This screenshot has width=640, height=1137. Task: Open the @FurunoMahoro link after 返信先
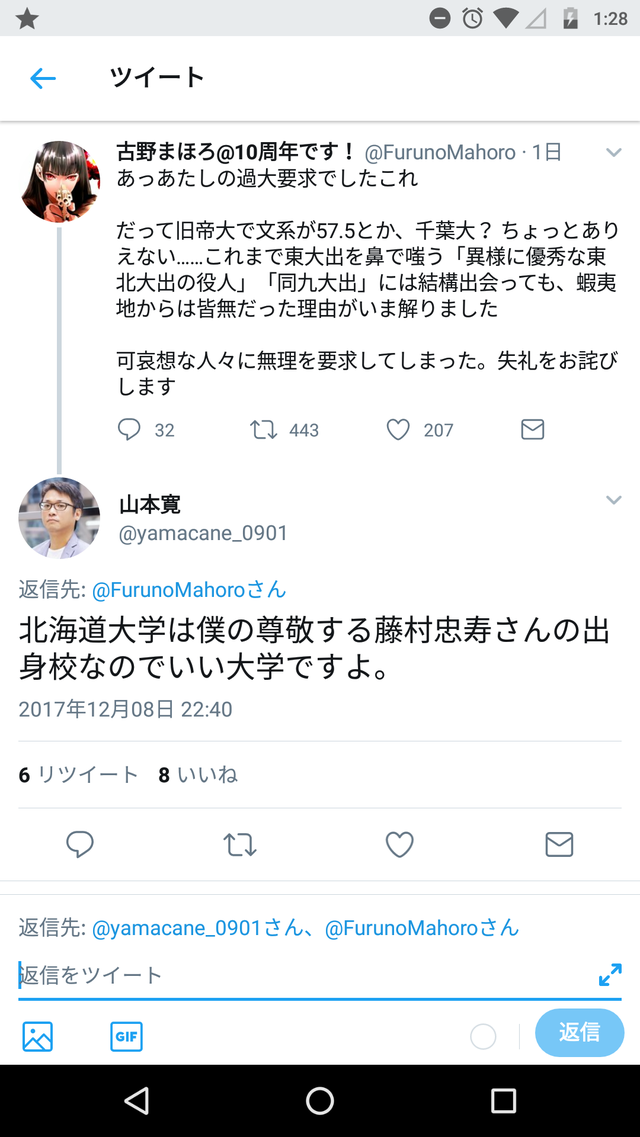(189, 589)
